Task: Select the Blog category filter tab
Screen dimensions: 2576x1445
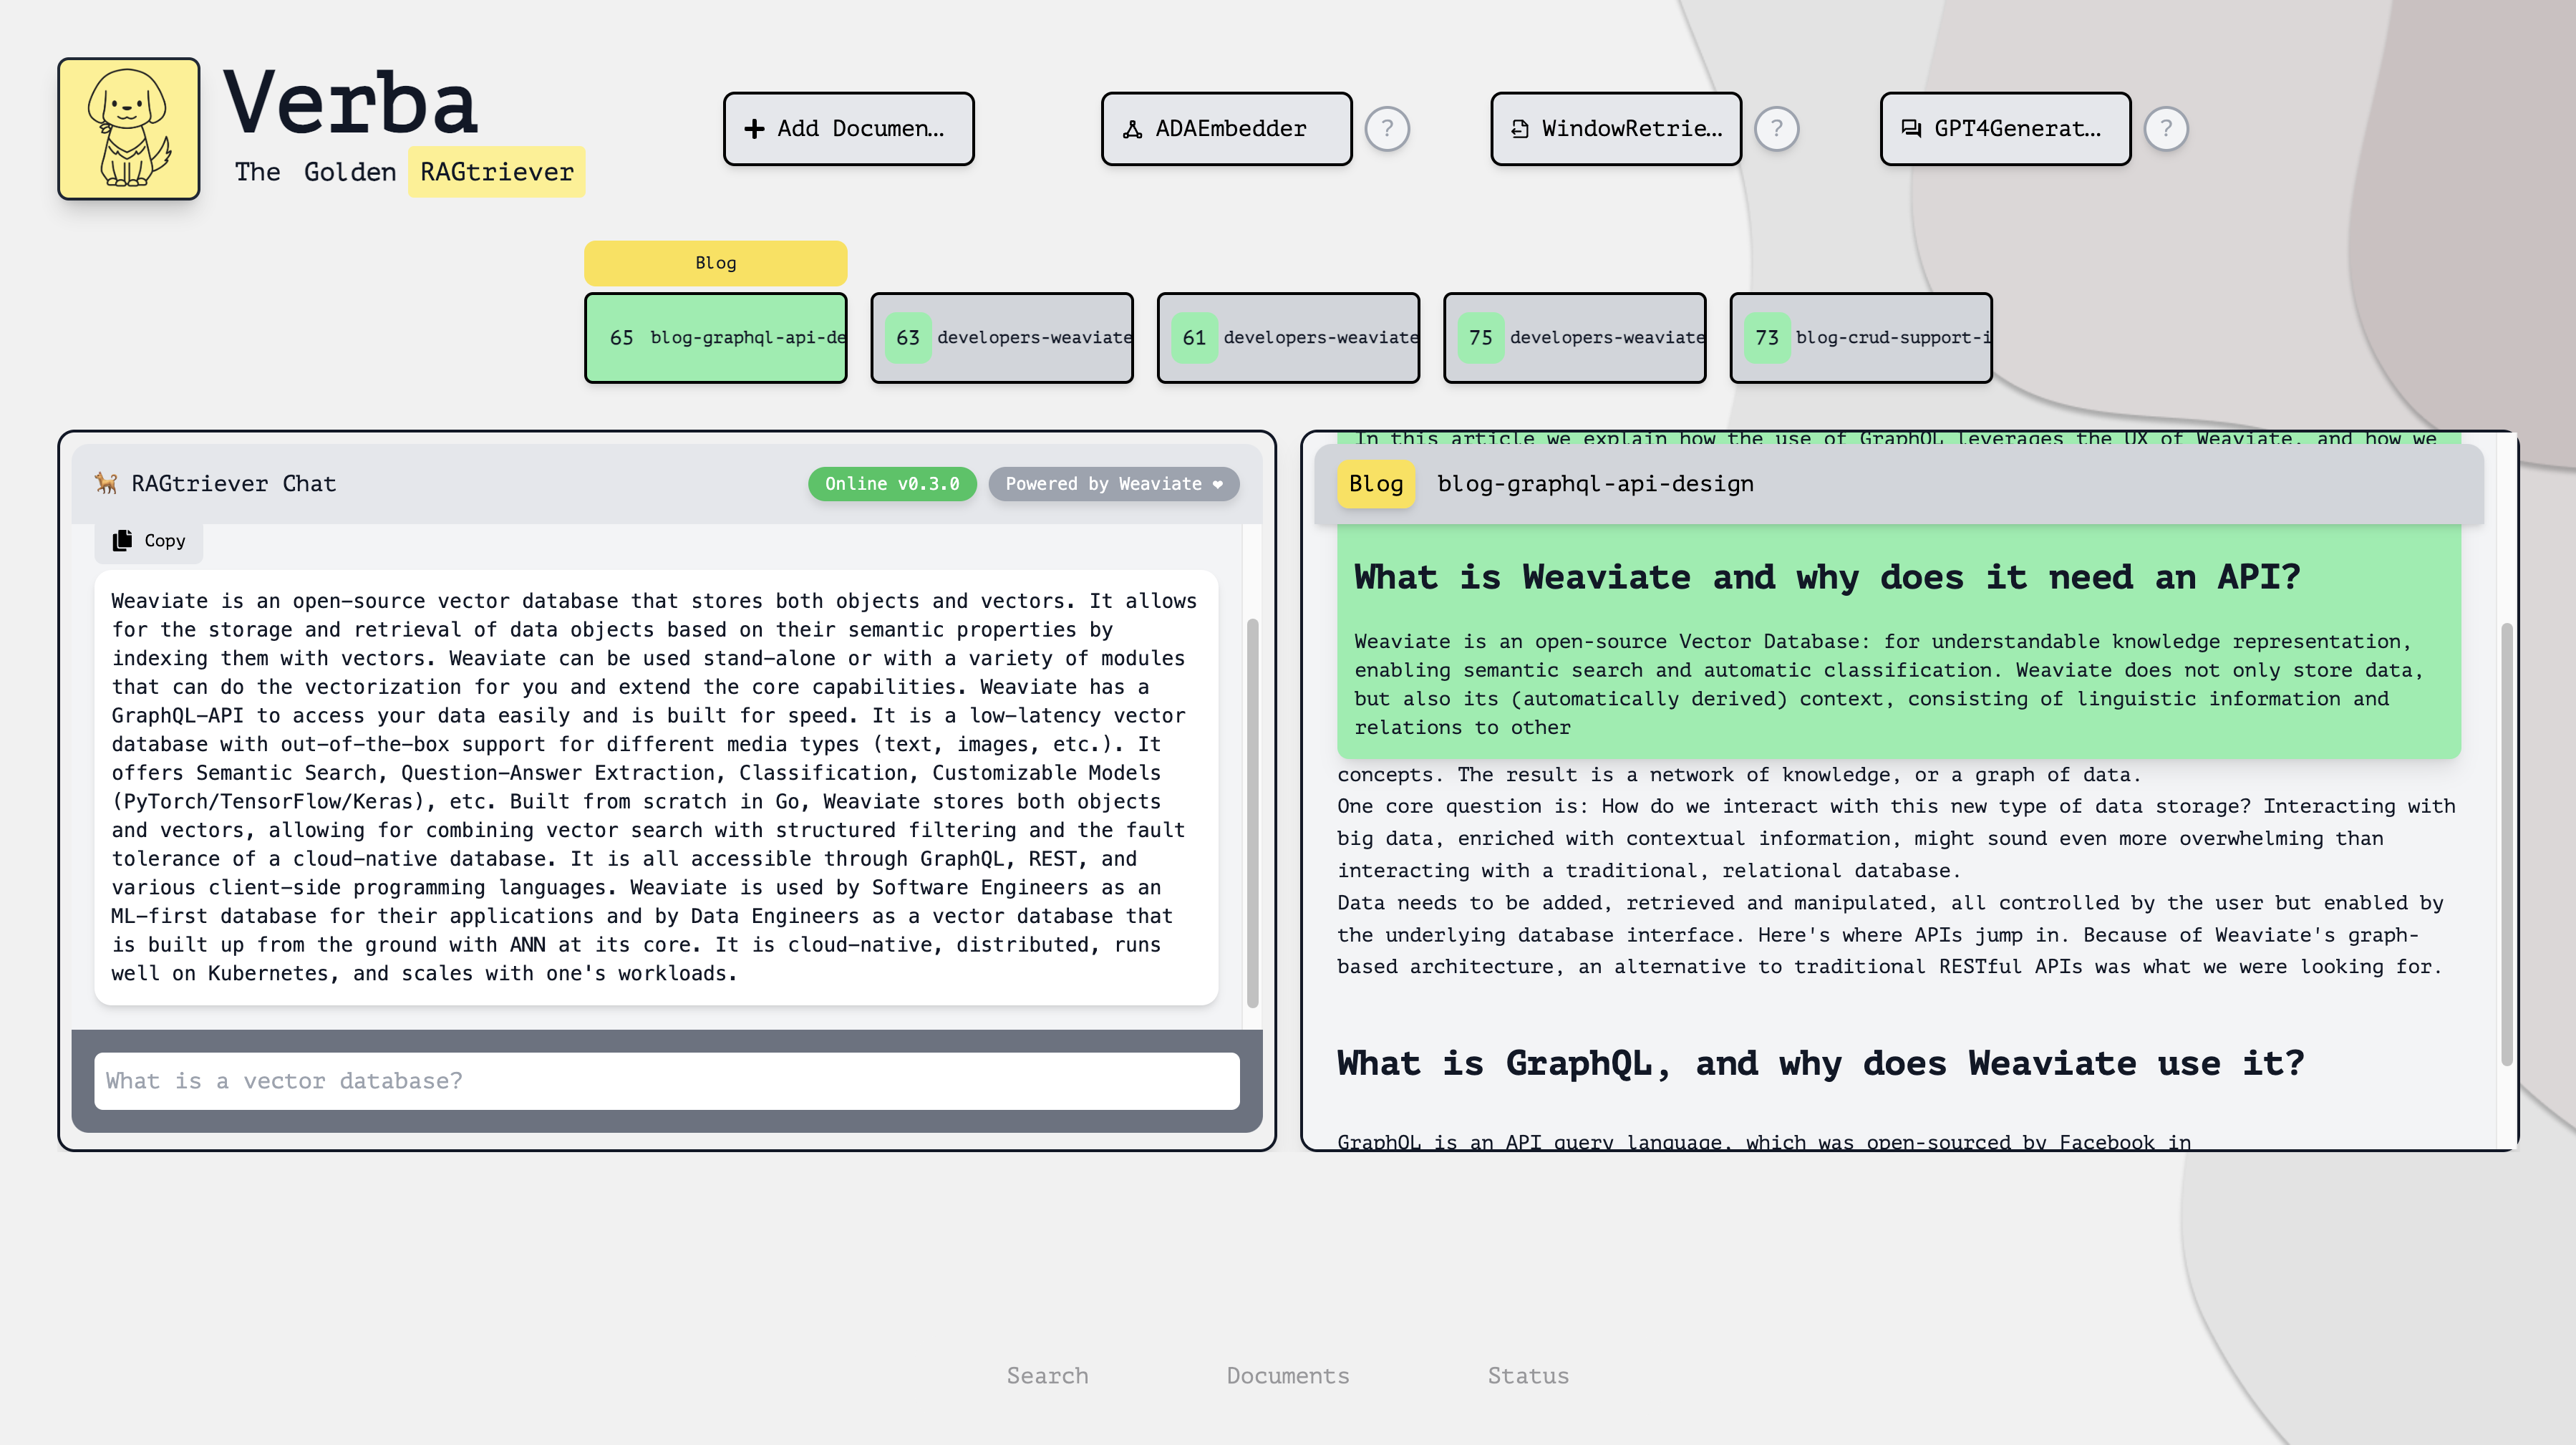Action: click(715, 262)
